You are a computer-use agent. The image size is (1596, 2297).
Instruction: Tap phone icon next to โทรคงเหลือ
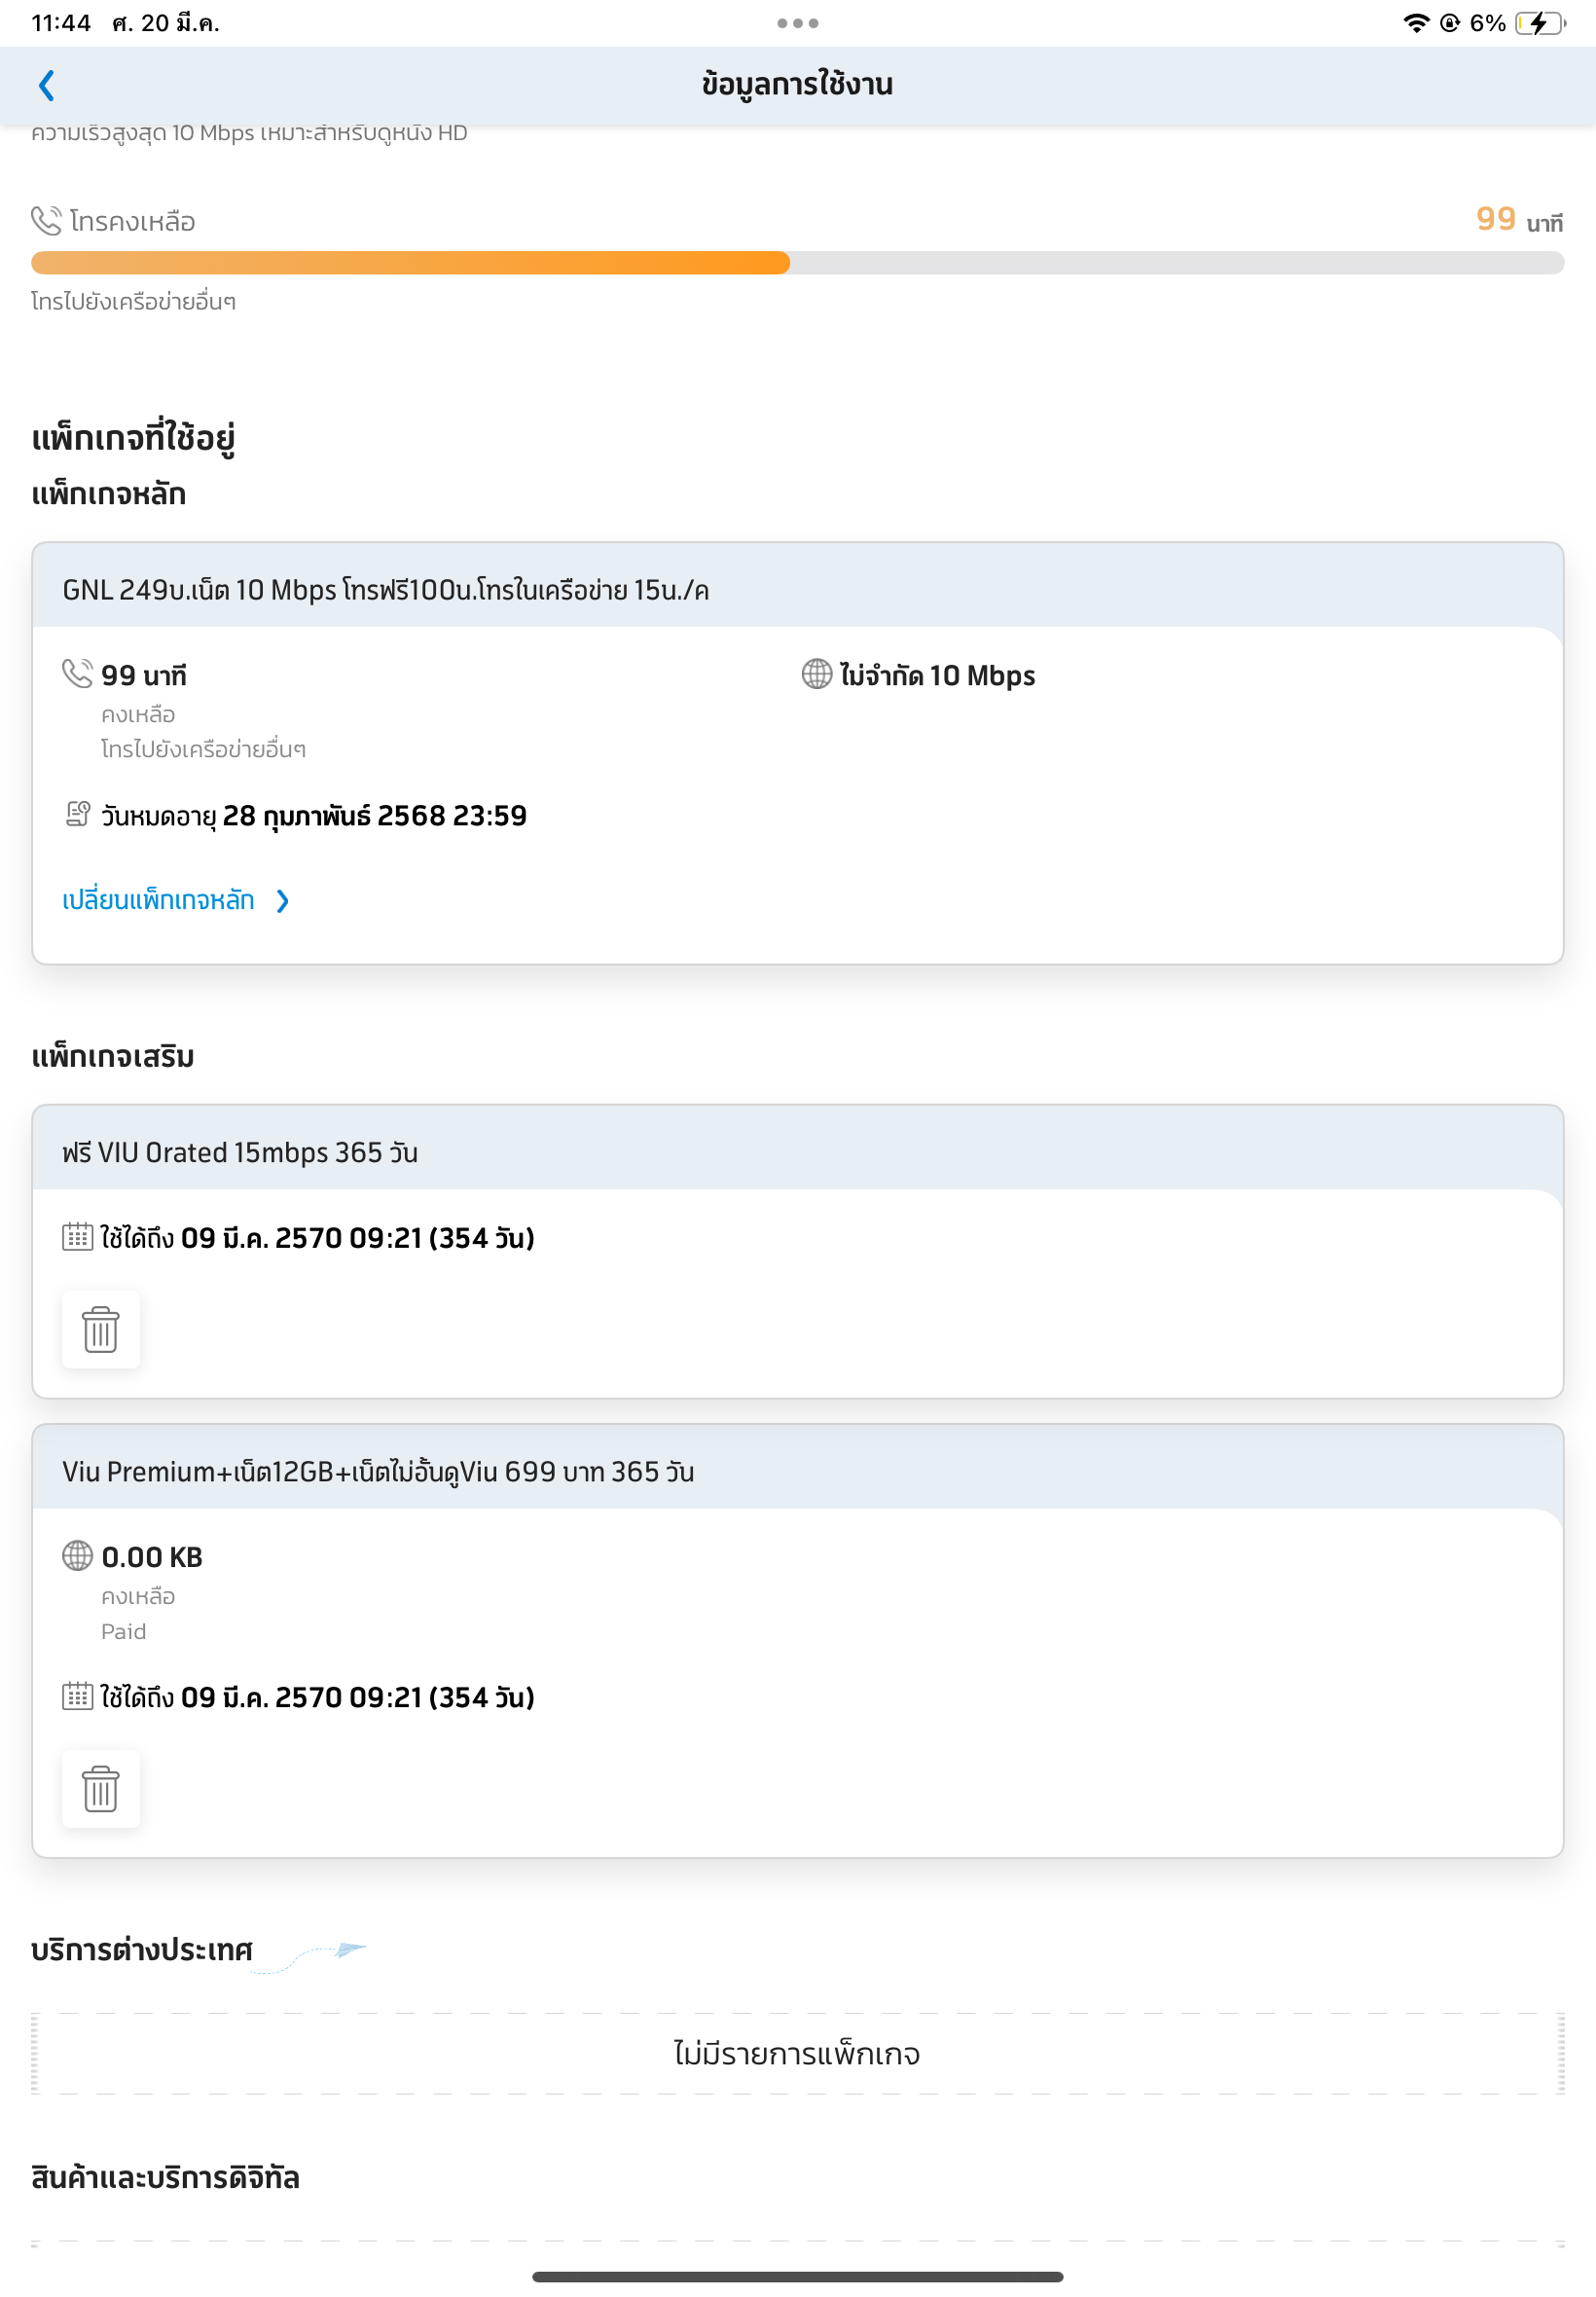tap(46, 220)
